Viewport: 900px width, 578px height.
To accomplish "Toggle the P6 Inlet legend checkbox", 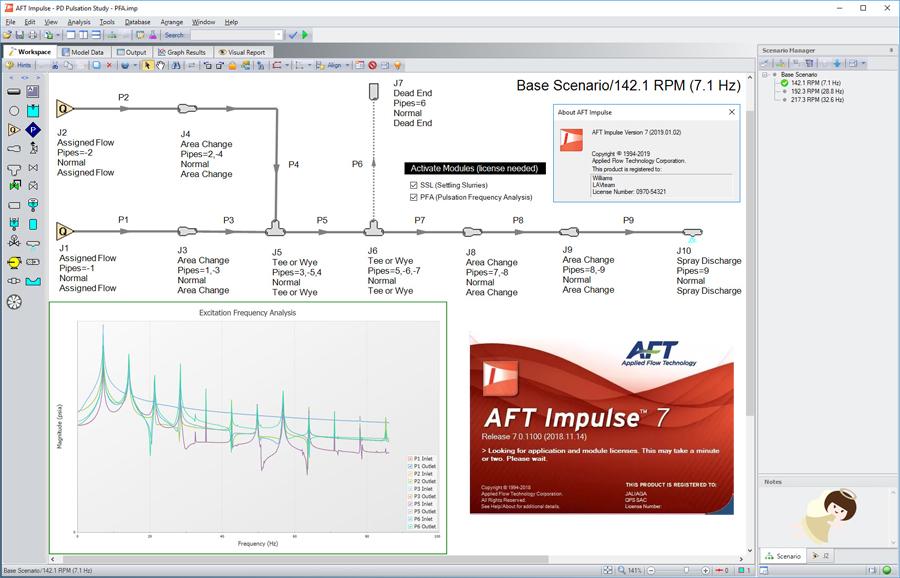I will 410,518.
